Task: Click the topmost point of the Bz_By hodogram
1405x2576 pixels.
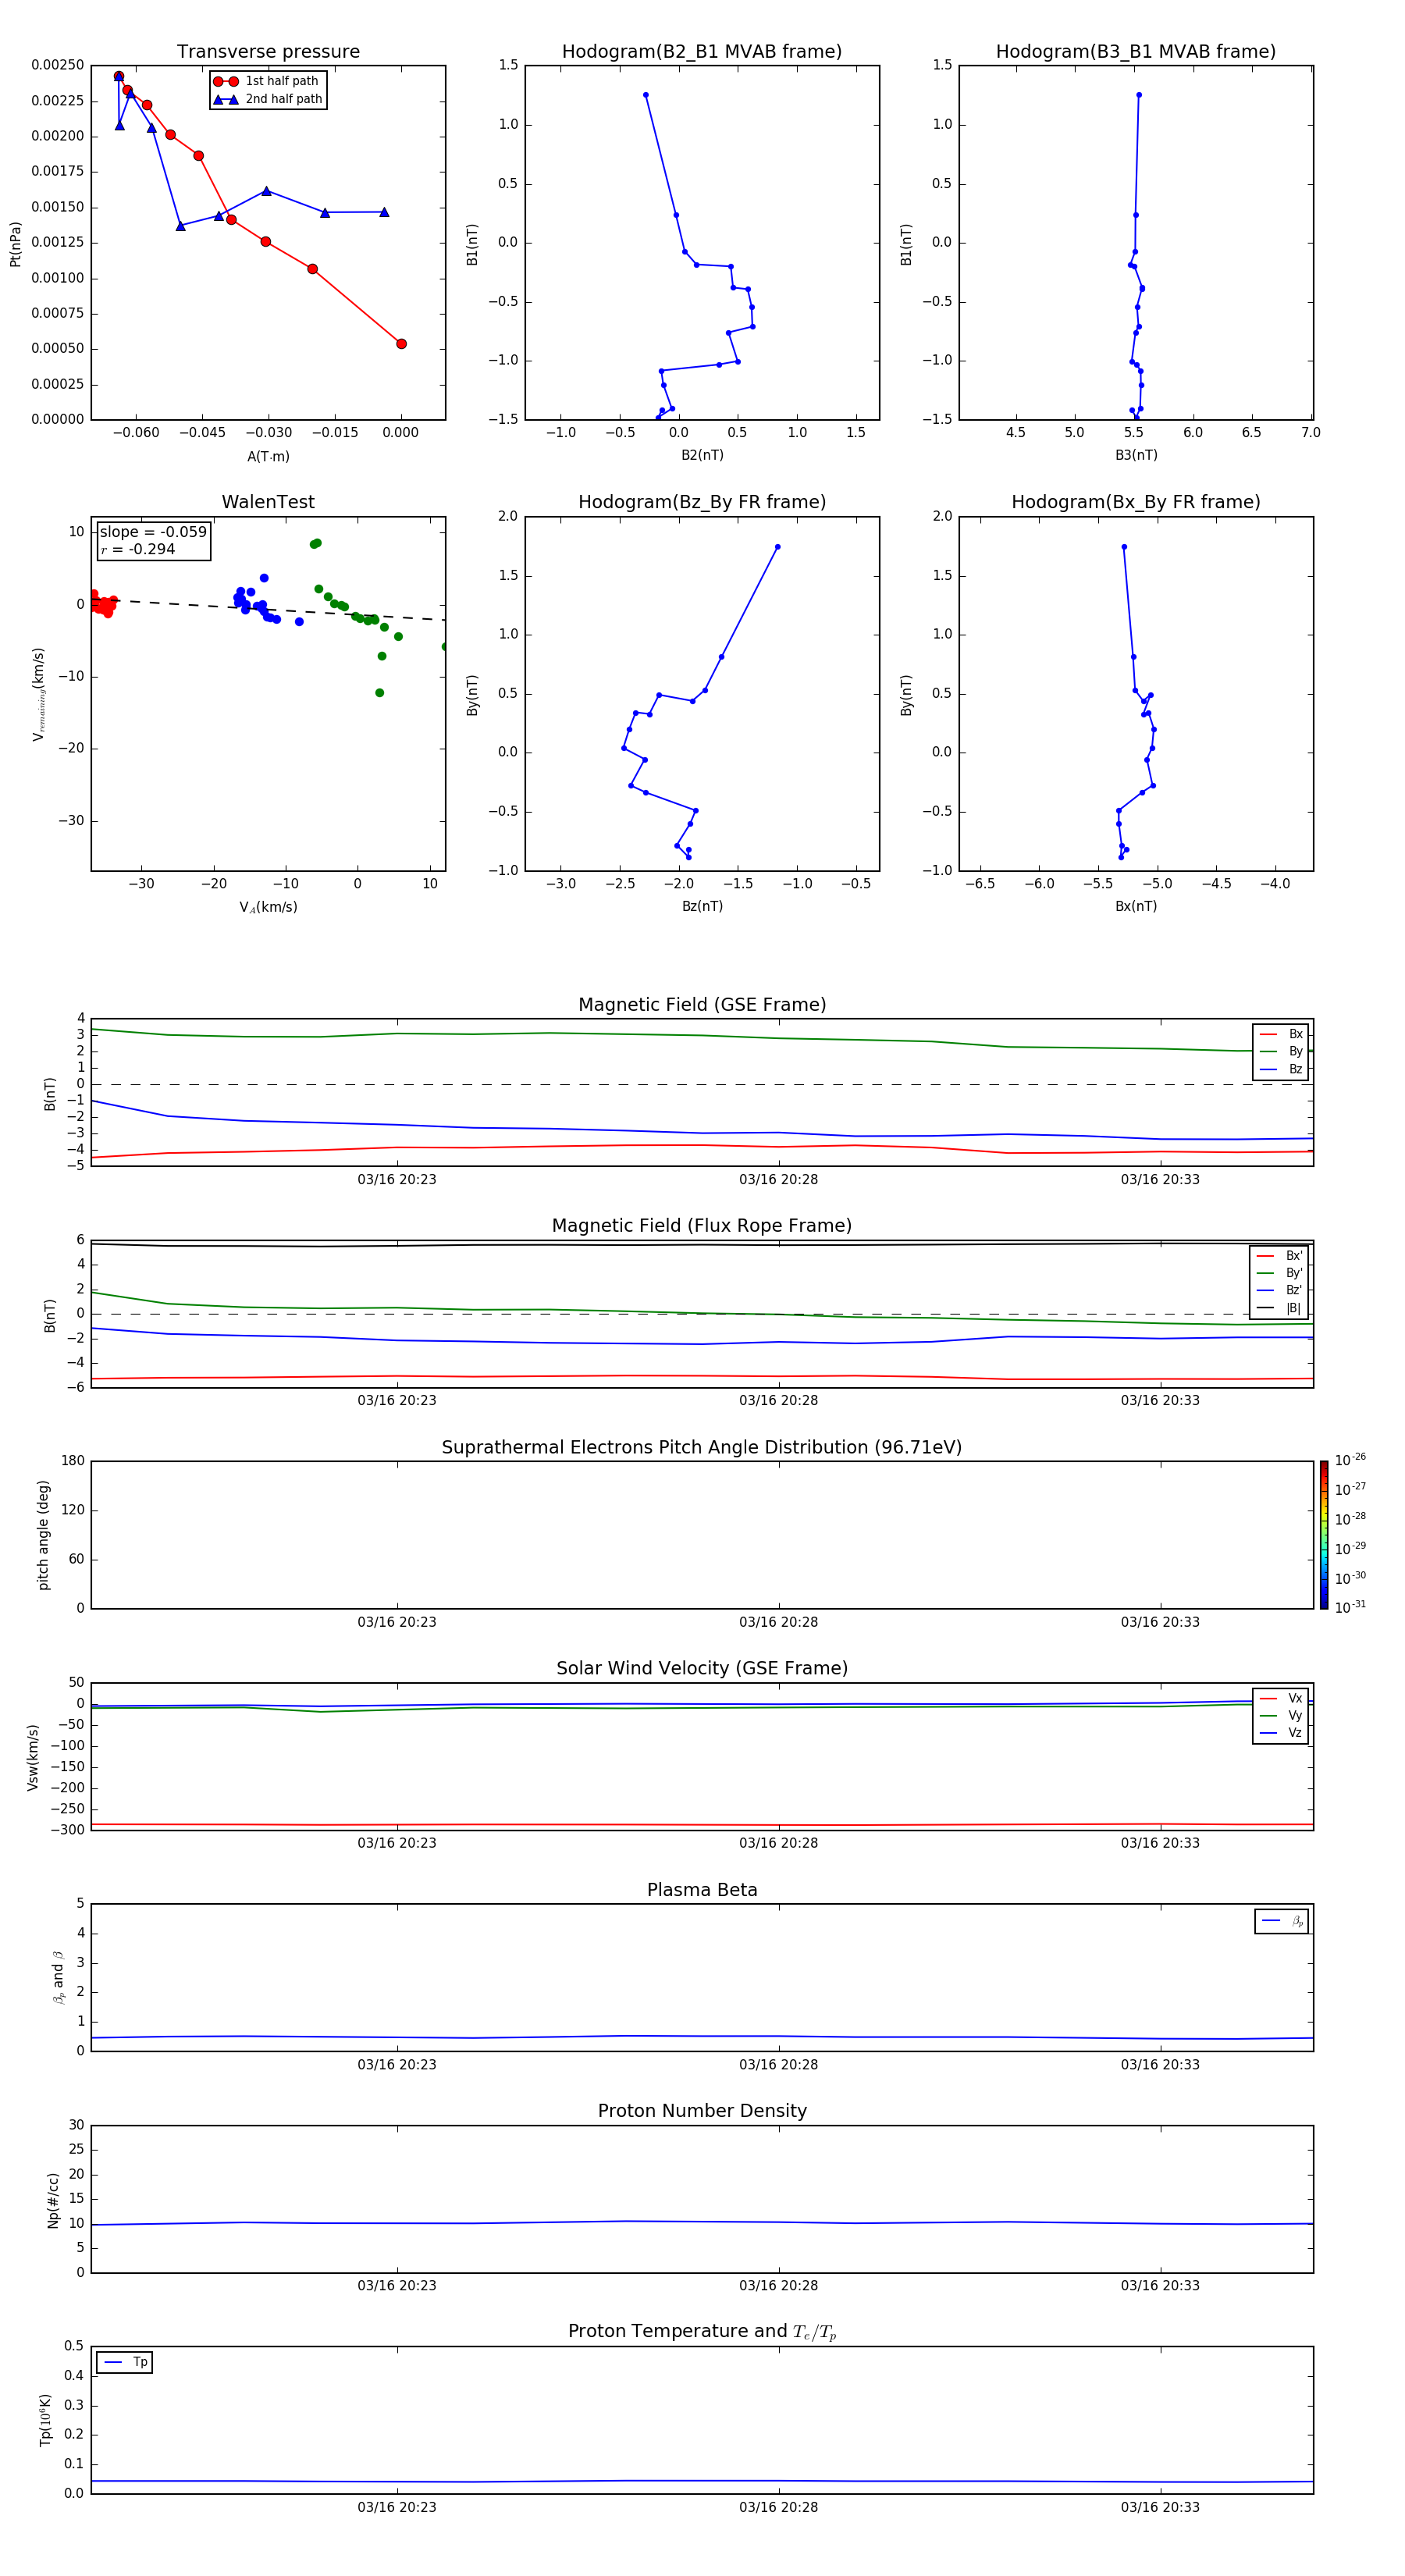Action: [777, 547]
